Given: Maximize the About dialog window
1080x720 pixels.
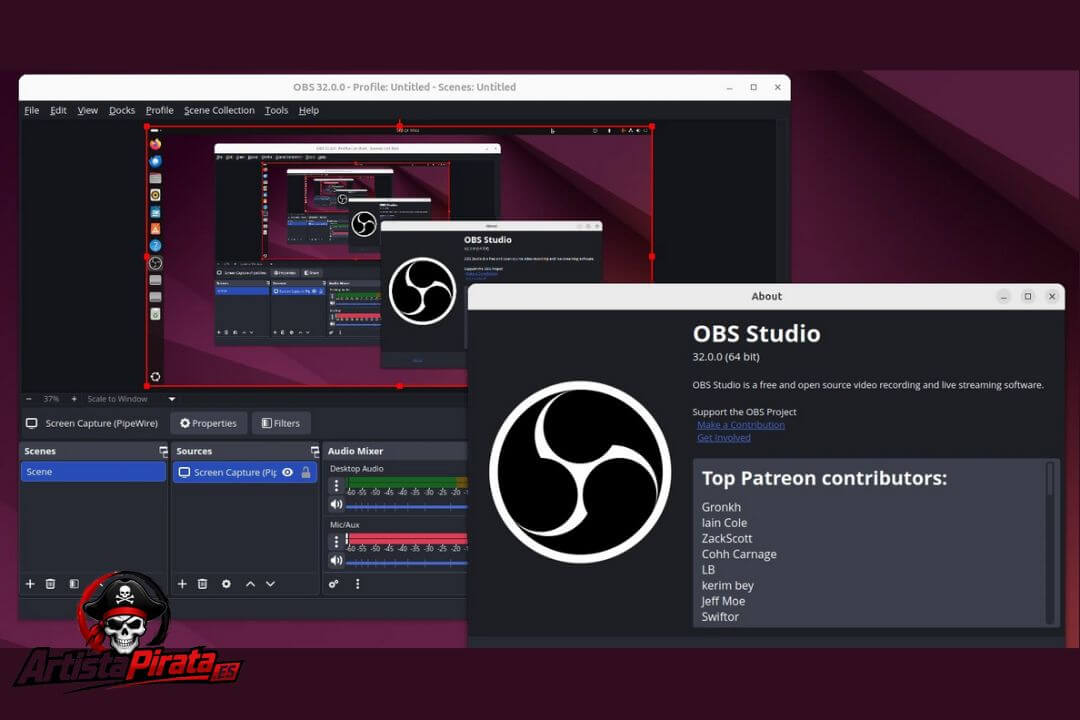Looking at the screenshot, I should point(1028,296).
